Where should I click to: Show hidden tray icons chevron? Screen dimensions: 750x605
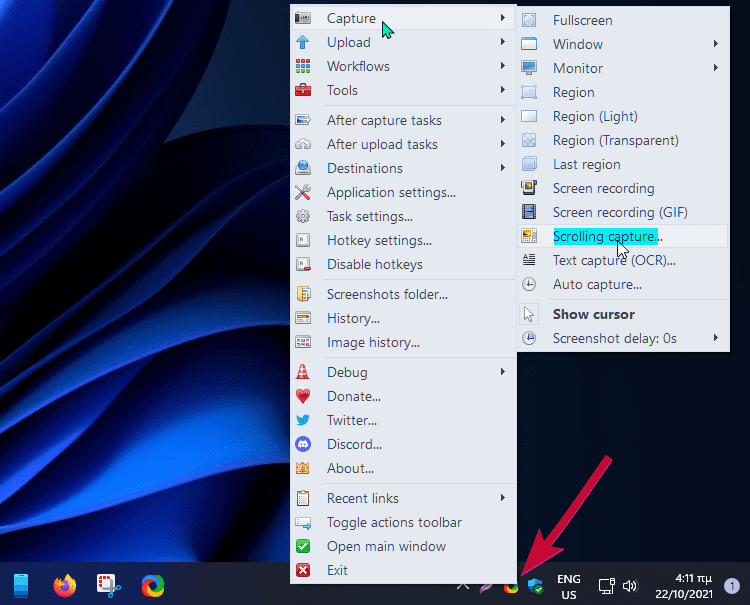[462, 586]
